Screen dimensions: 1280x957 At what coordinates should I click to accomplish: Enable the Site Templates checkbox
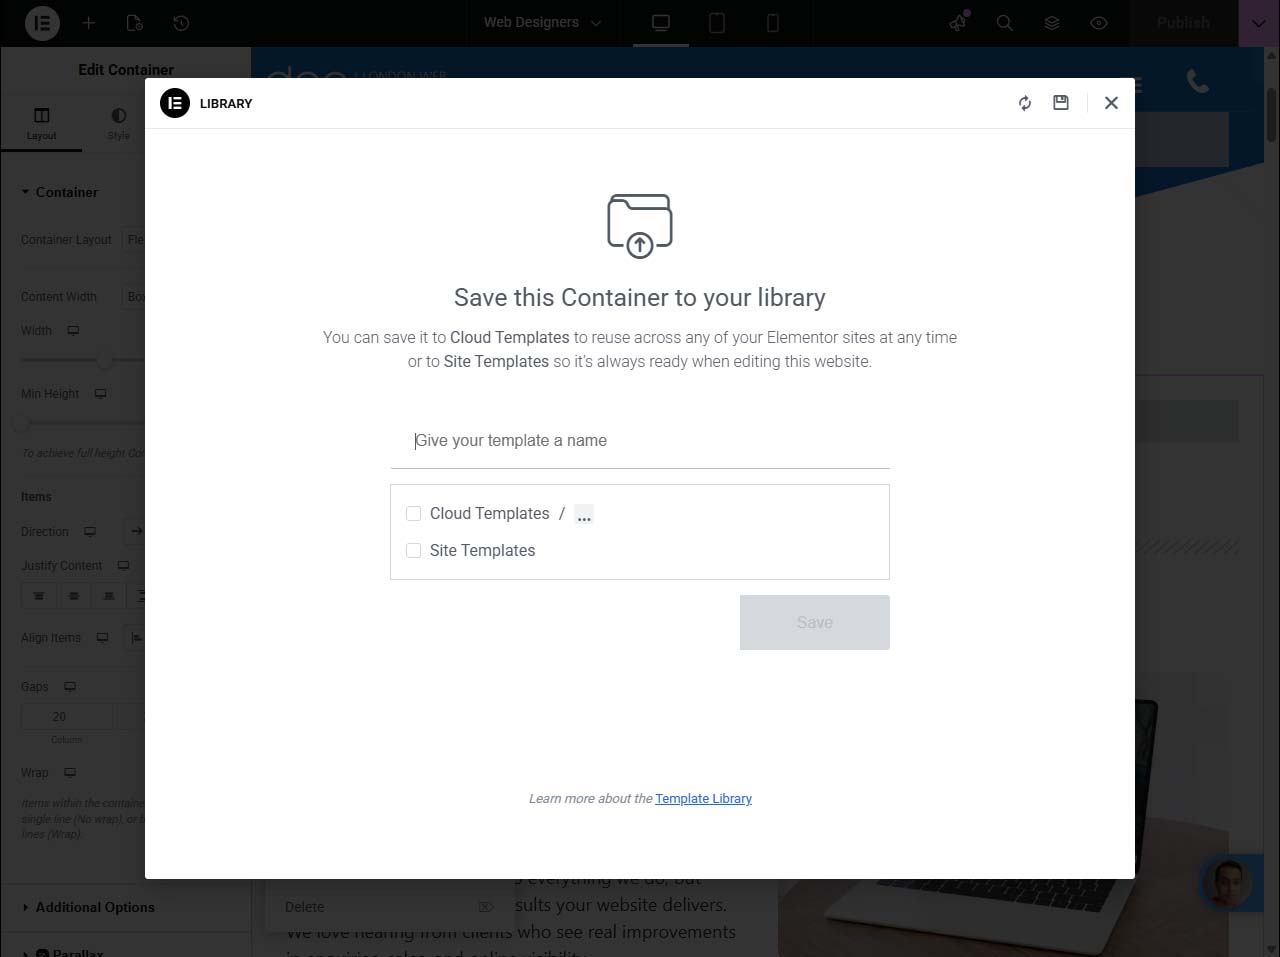[x=414, y=551]
